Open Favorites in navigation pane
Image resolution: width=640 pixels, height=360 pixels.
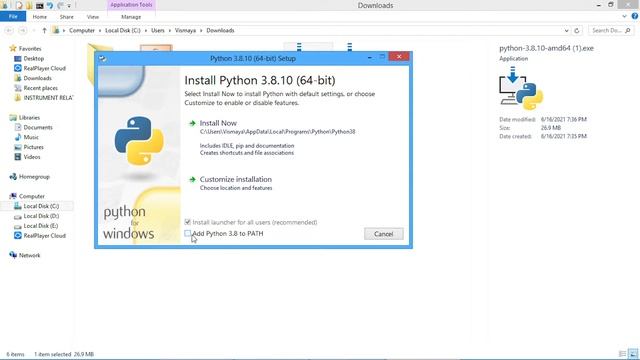pyautogui.click(x=30, y=49)
